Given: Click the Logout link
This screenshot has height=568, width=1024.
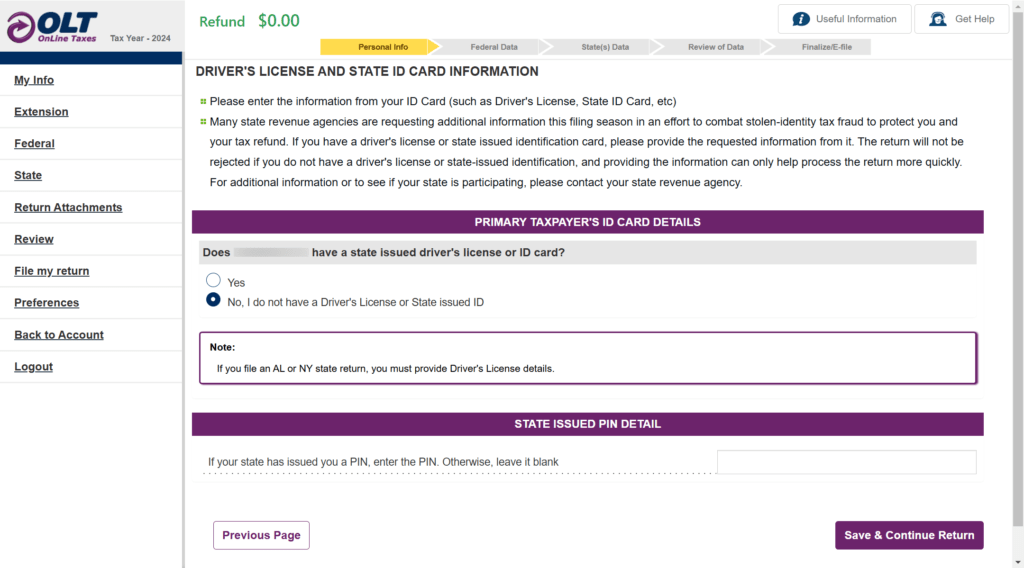Looking at the screenshot, I should coord(33,366).
